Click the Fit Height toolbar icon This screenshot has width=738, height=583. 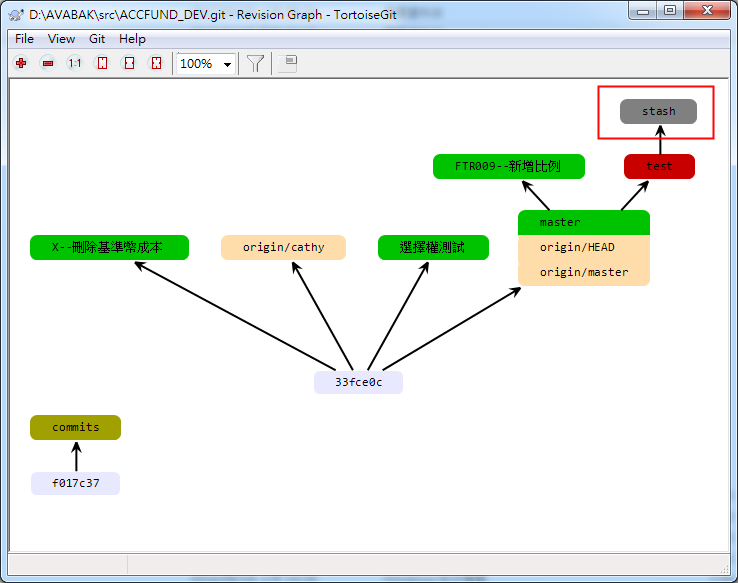click(102, 63)
